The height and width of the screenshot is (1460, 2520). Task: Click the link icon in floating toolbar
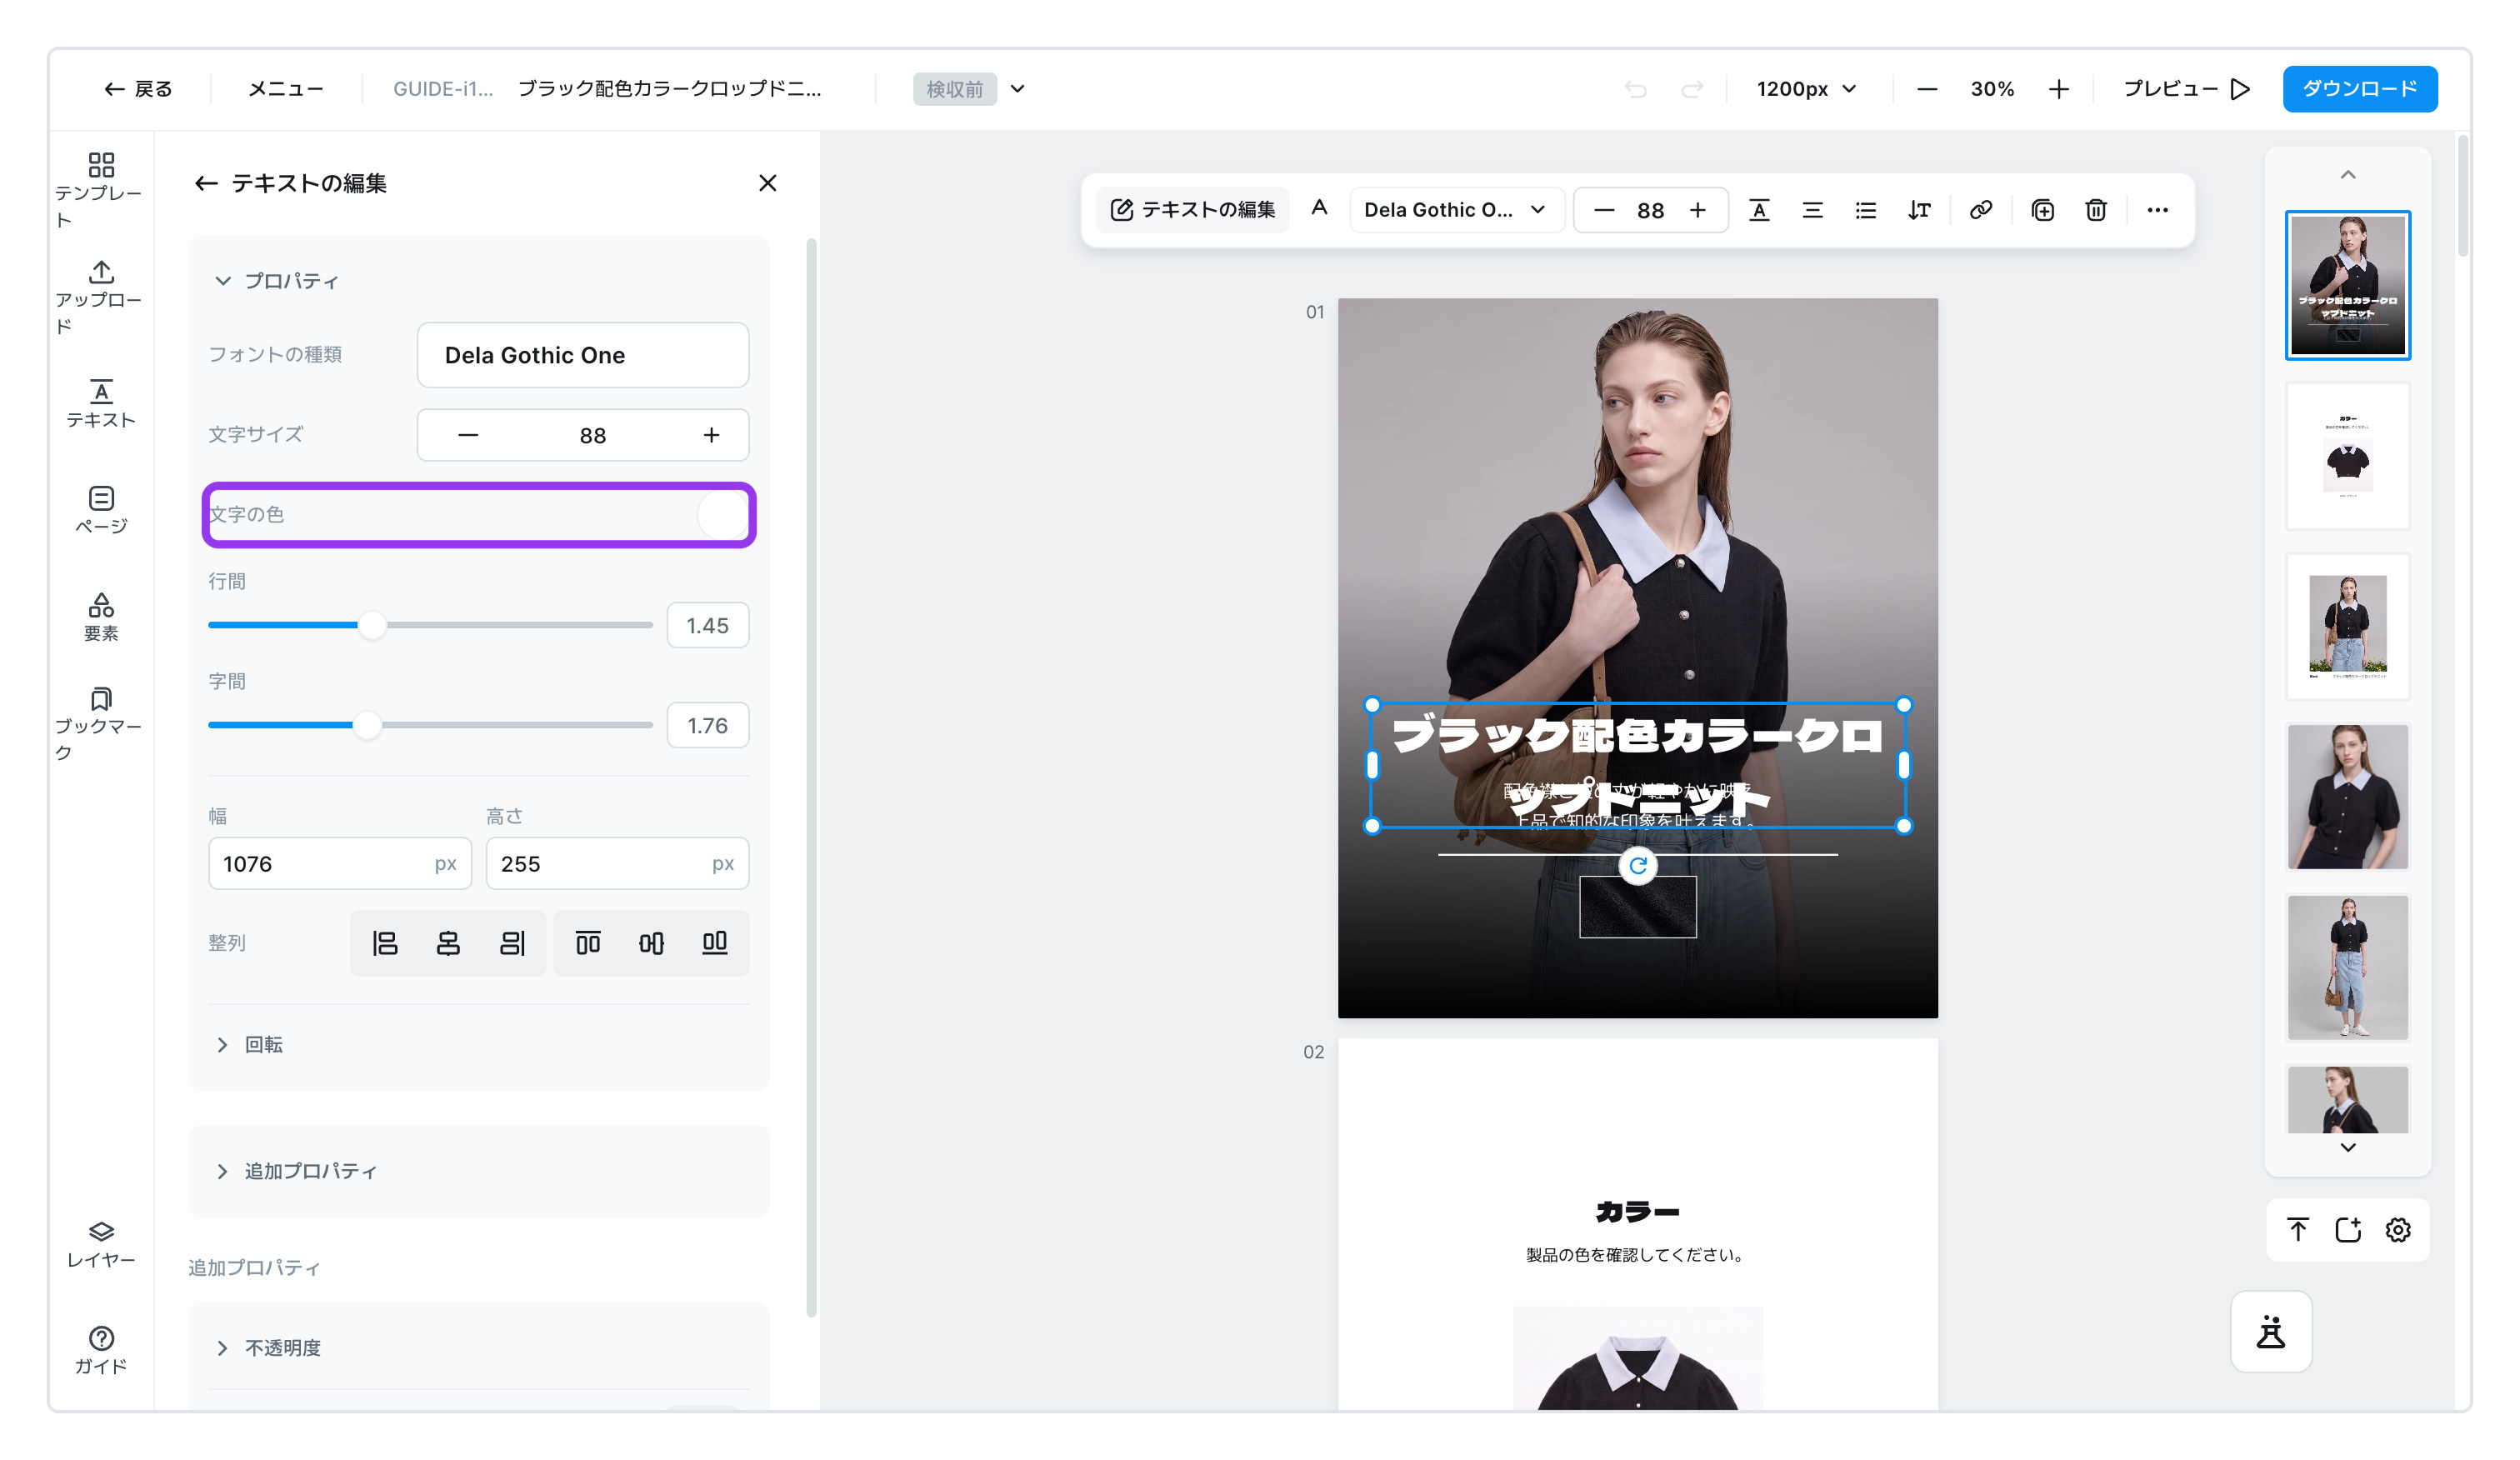pos(1980,210)
